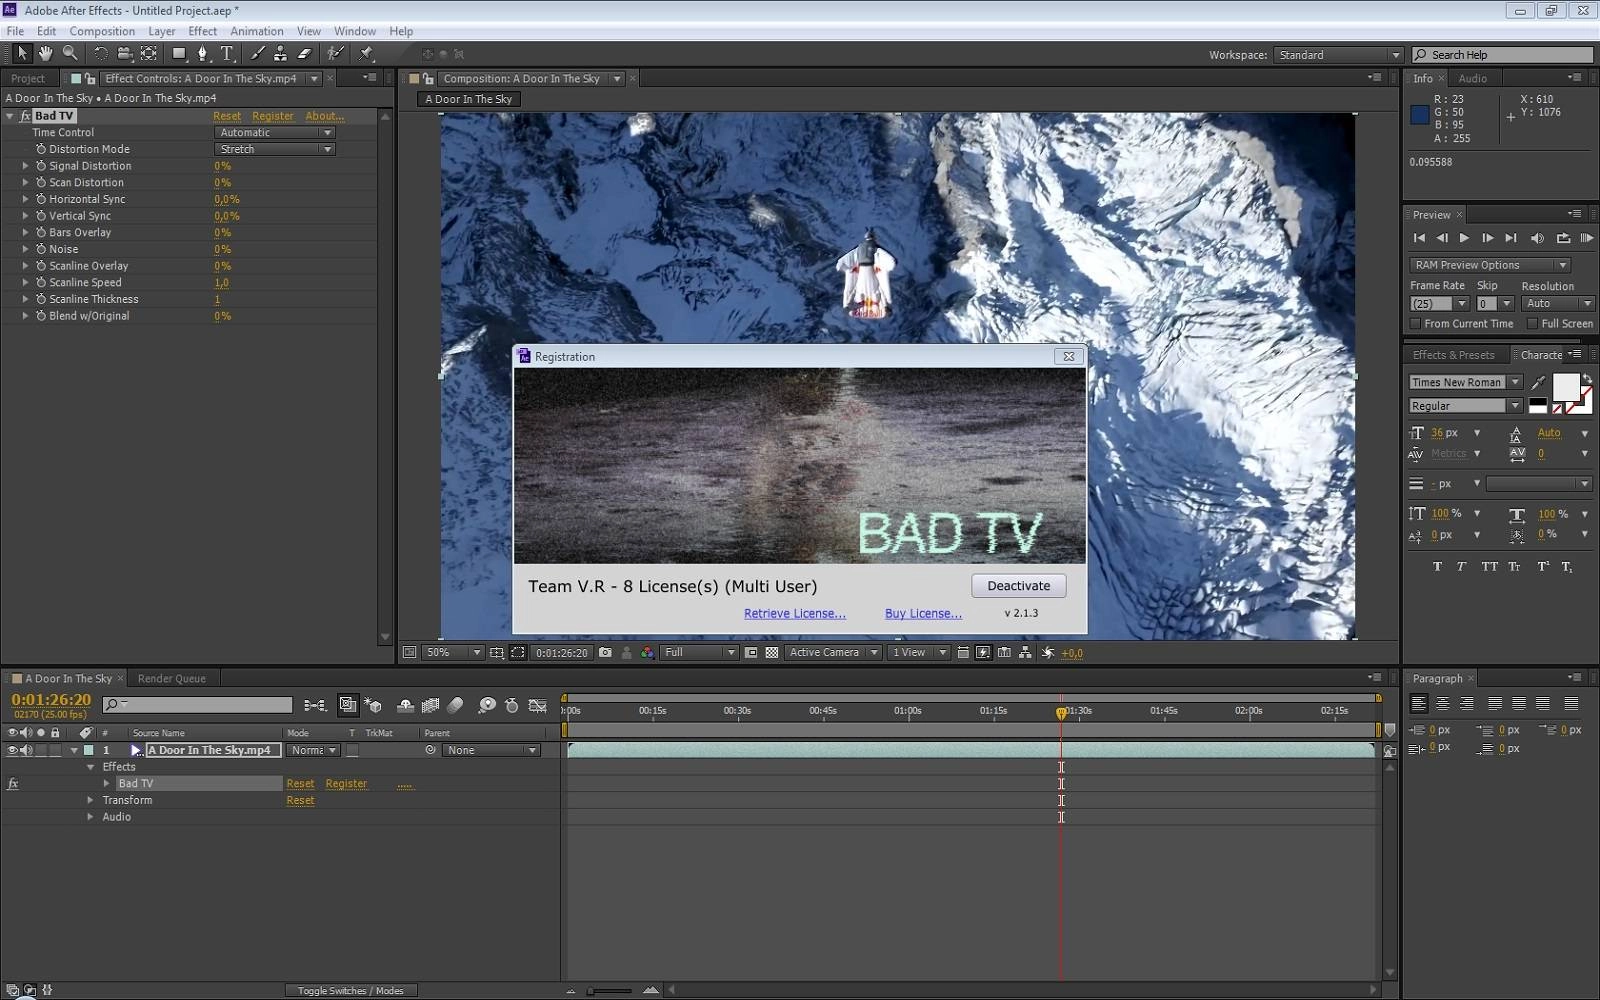Select the Clone Stamp tool
Screen dimensions: 1600x1000
[281, 53]
